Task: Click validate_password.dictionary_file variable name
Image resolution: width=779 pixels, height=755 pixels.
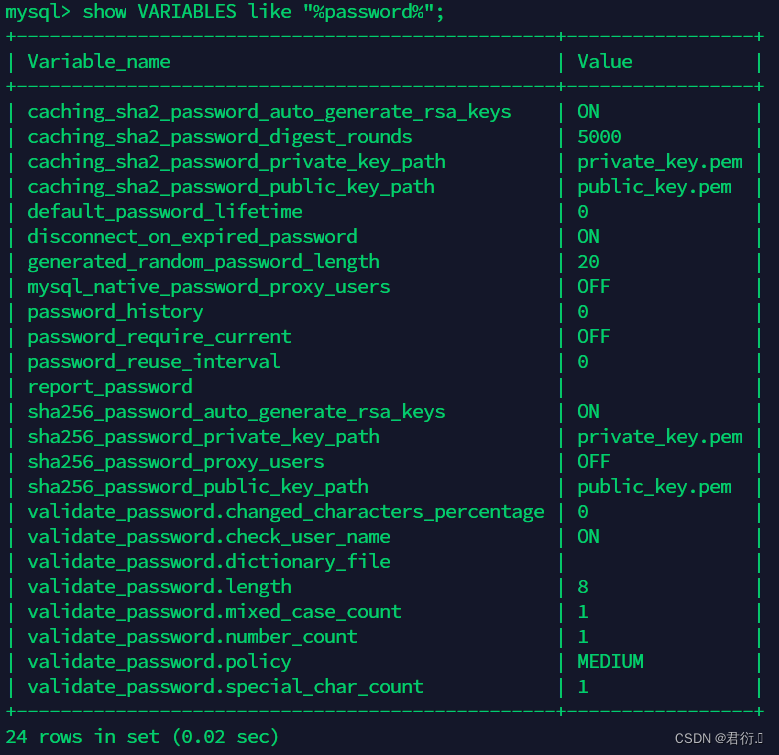Action: pos(208,562)
